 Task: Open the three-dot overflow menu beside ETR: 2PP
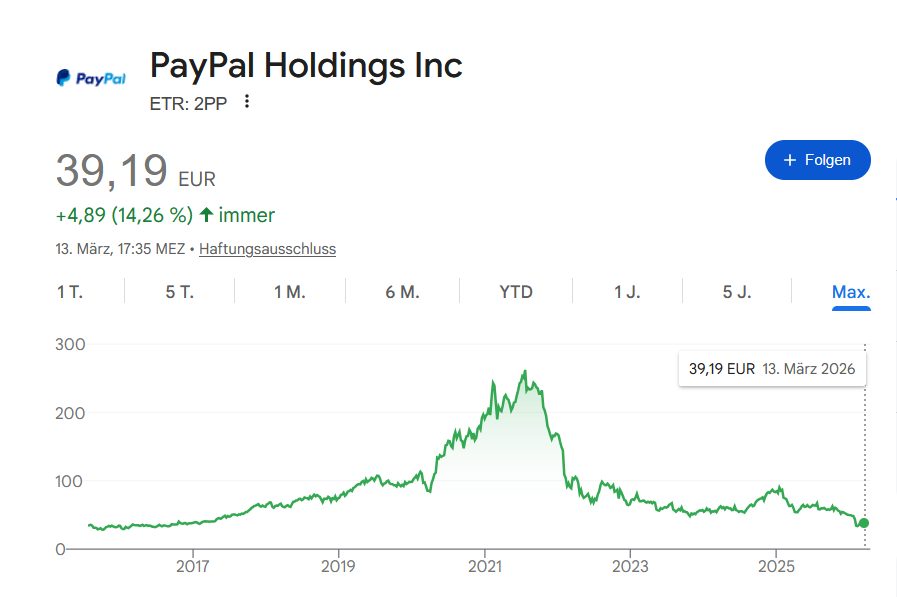pos(245,101)
